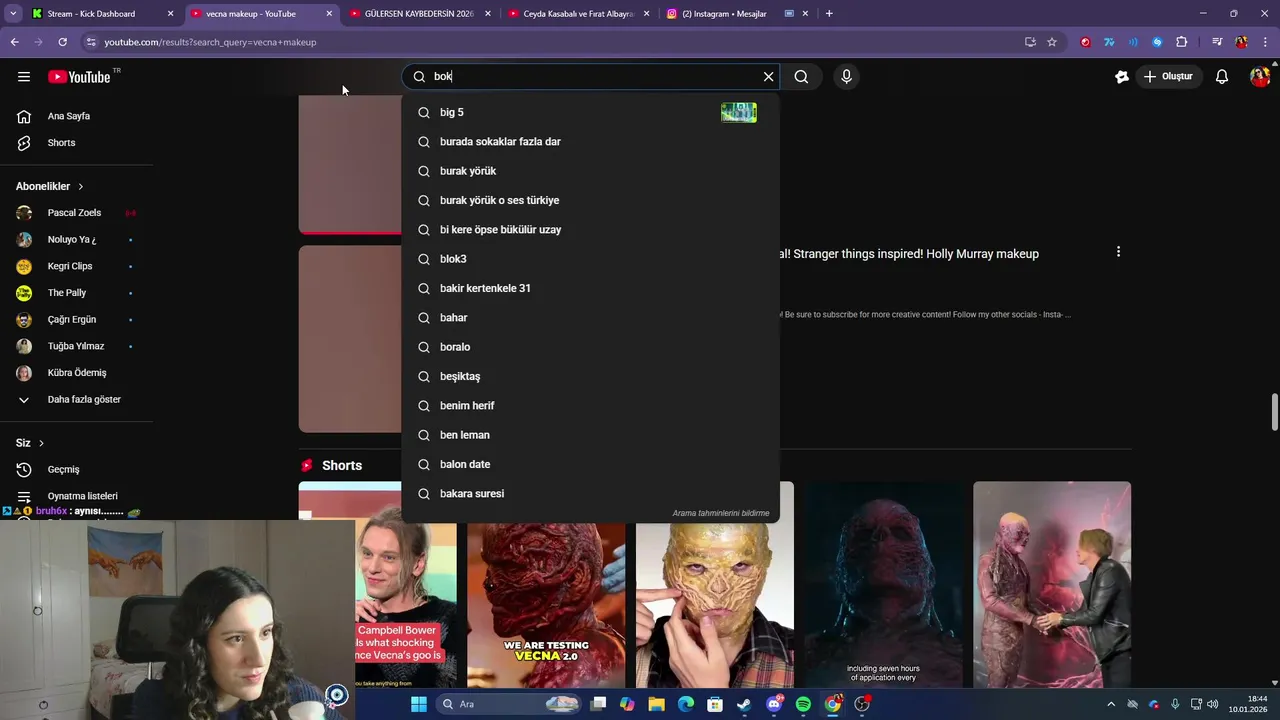Open the Kegri Clips channel

coord(77,266)
